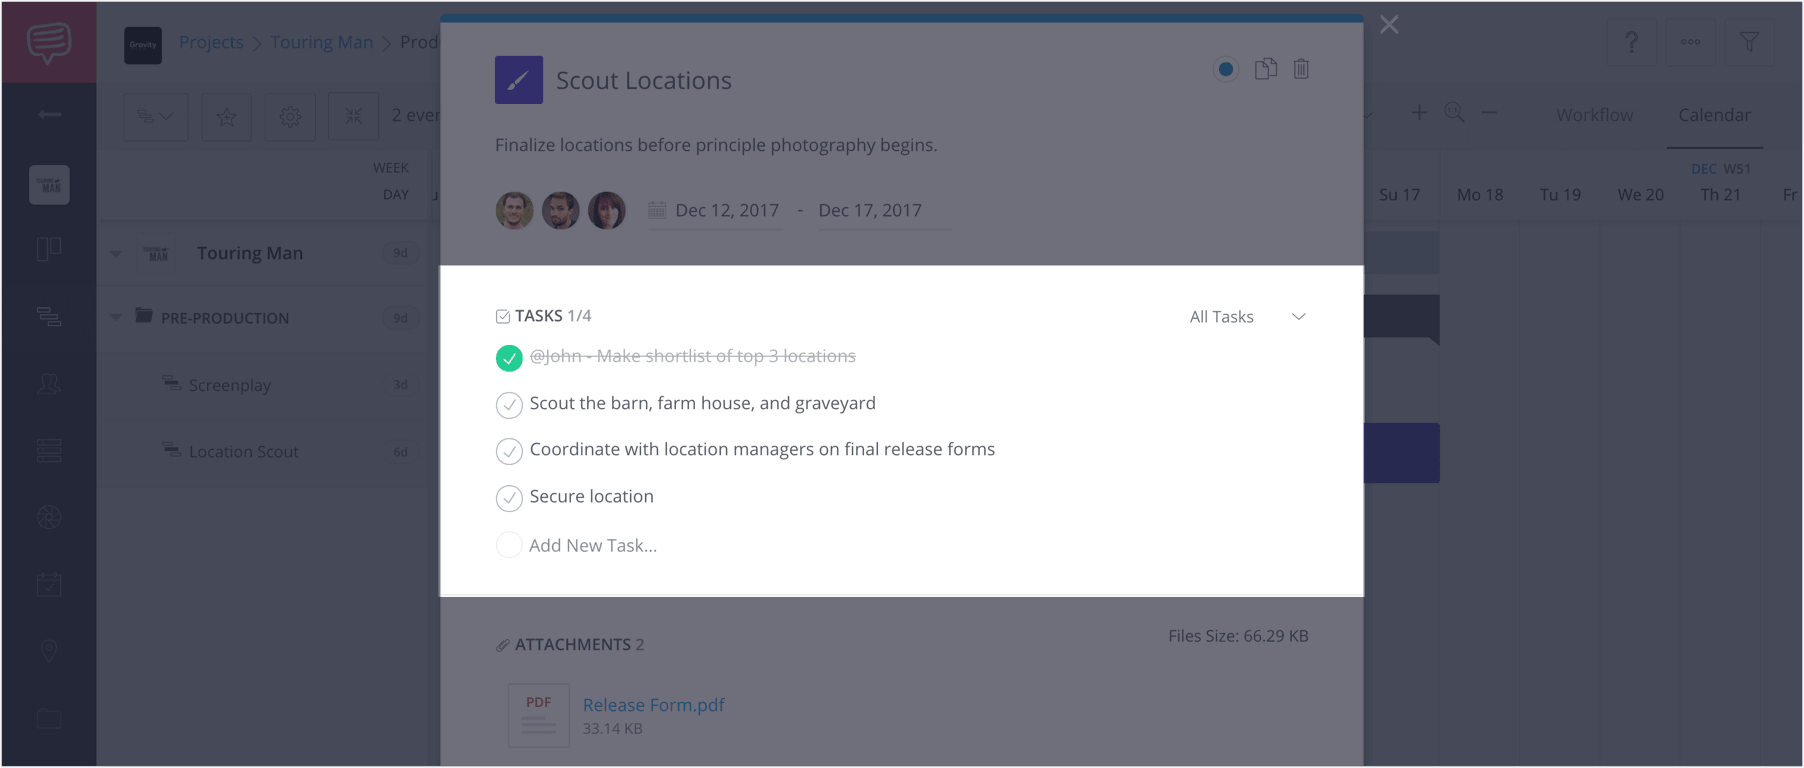Viewport: 1804px width, 768px height.
Task: Click the Scout Locations paintbrush icon
Action: [x=519, y=80]
